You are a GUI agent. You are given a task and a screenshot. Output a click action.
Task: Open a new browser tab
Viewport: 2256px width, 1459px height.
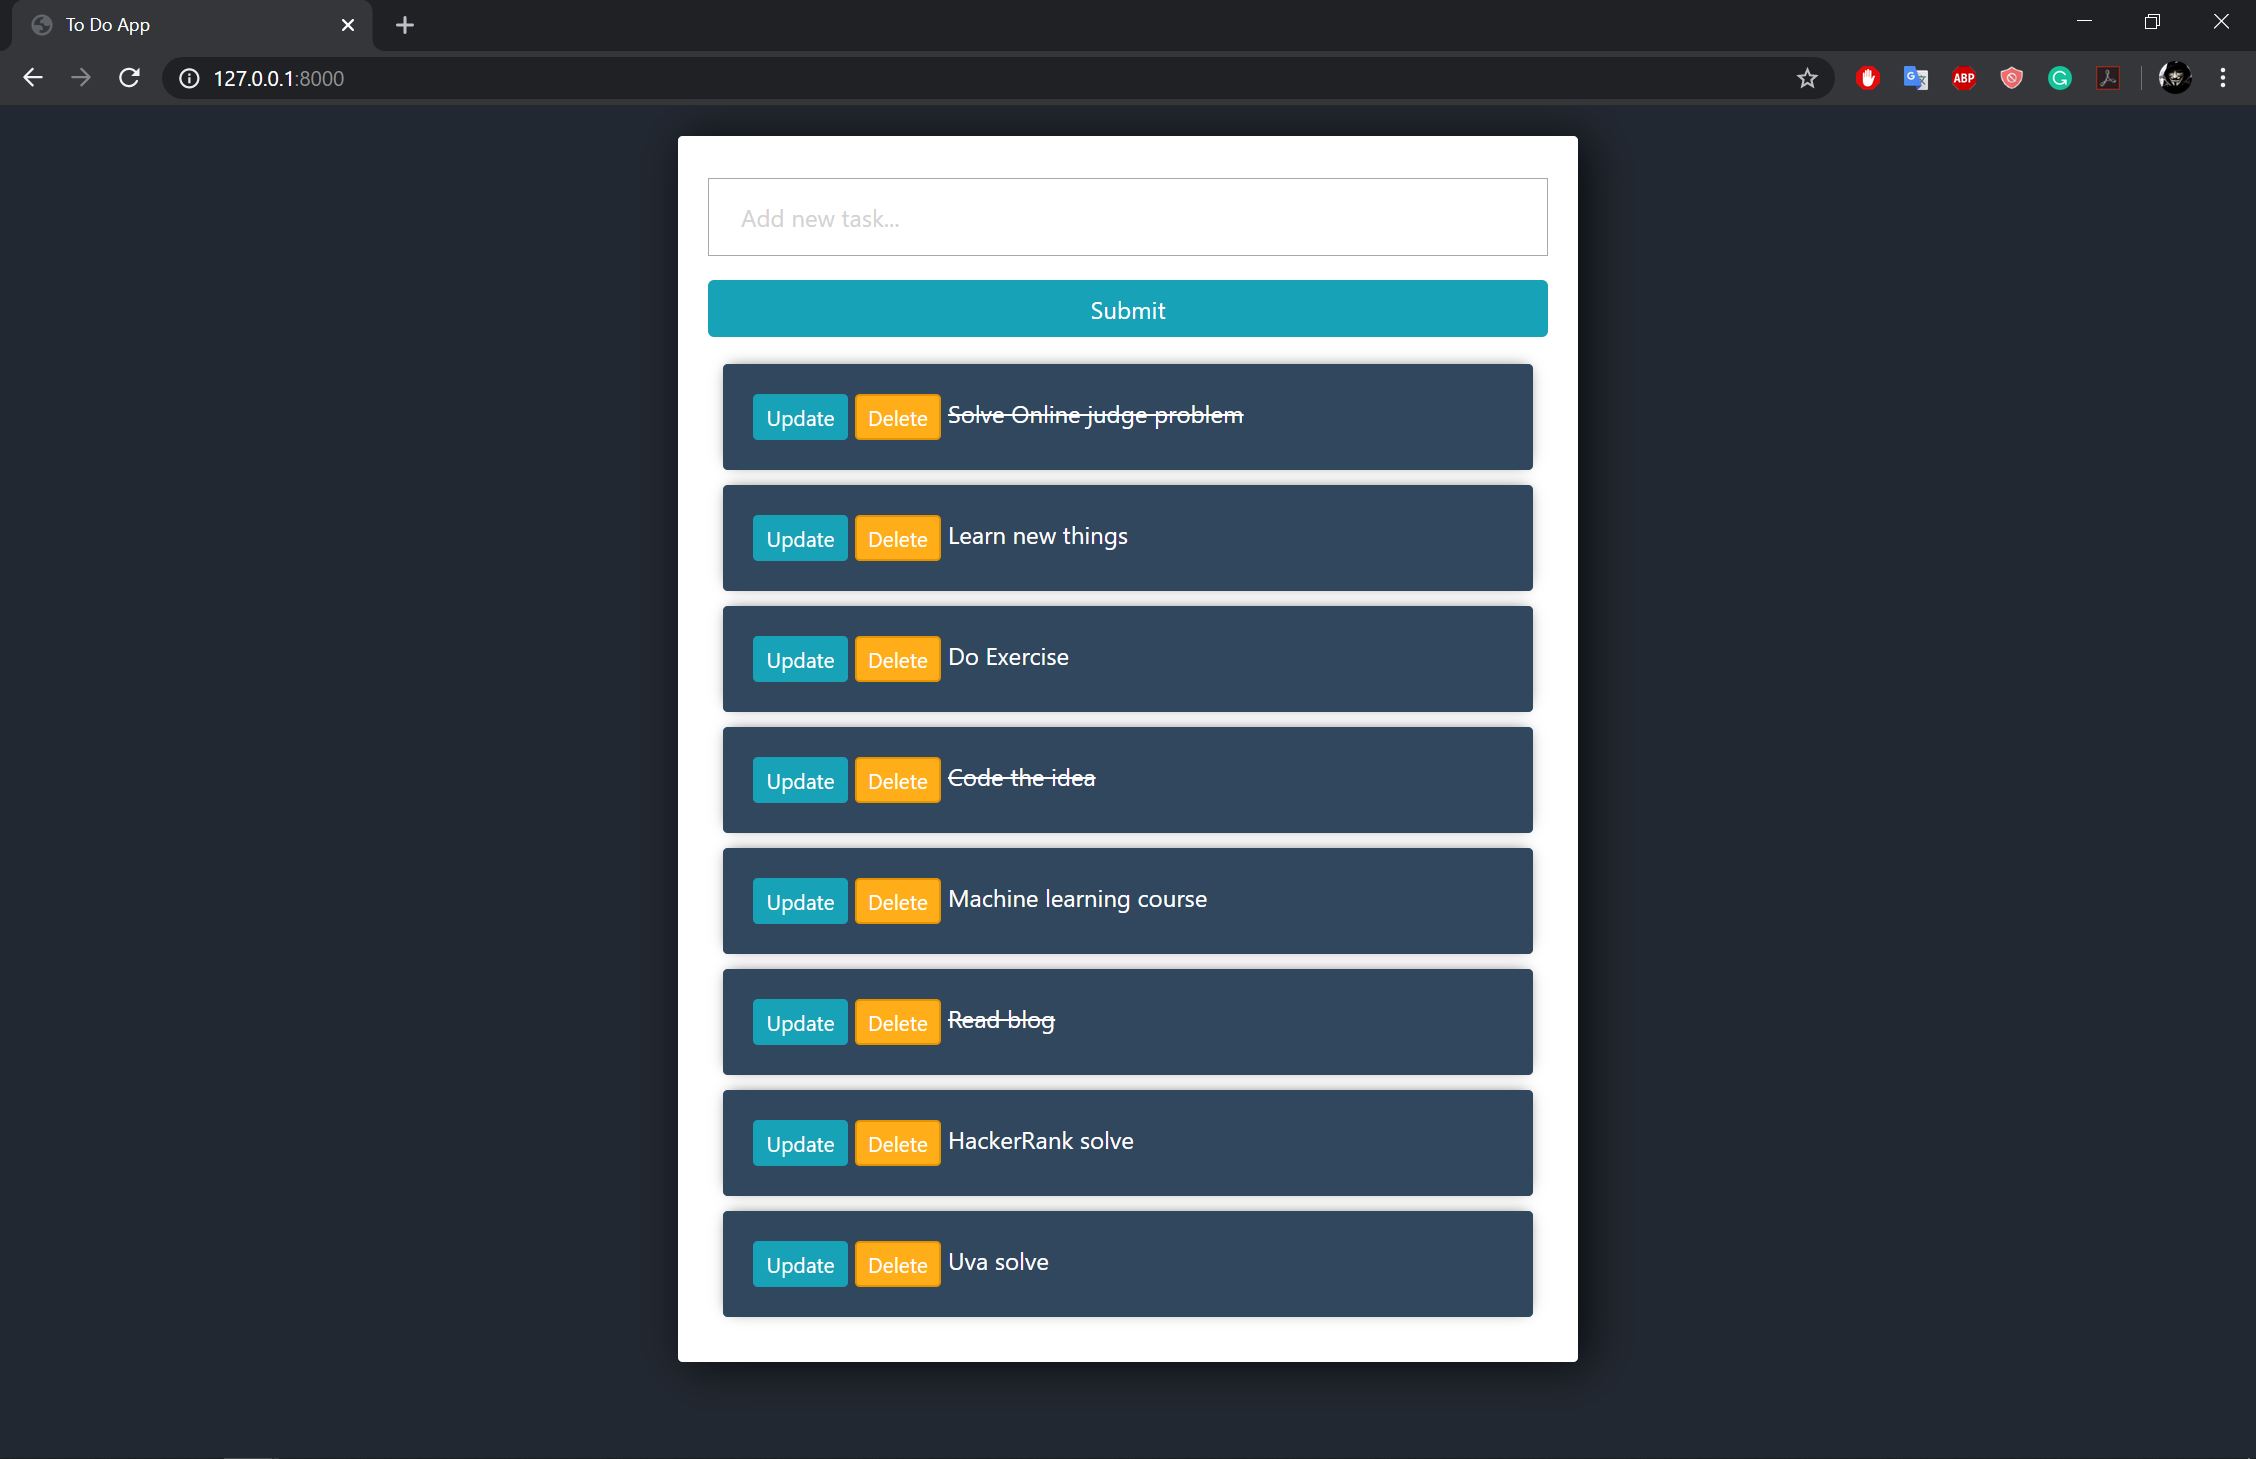pyautogui.click(x=404, y=25)
